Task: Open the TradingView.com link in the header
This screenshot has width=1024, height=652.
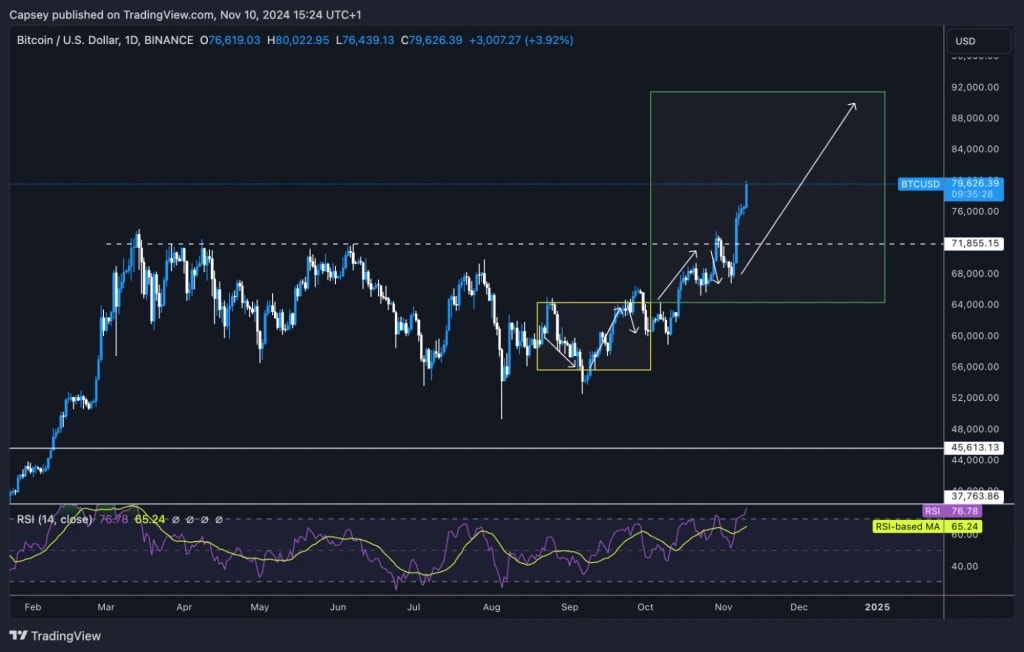Action: tap(167, 15)
